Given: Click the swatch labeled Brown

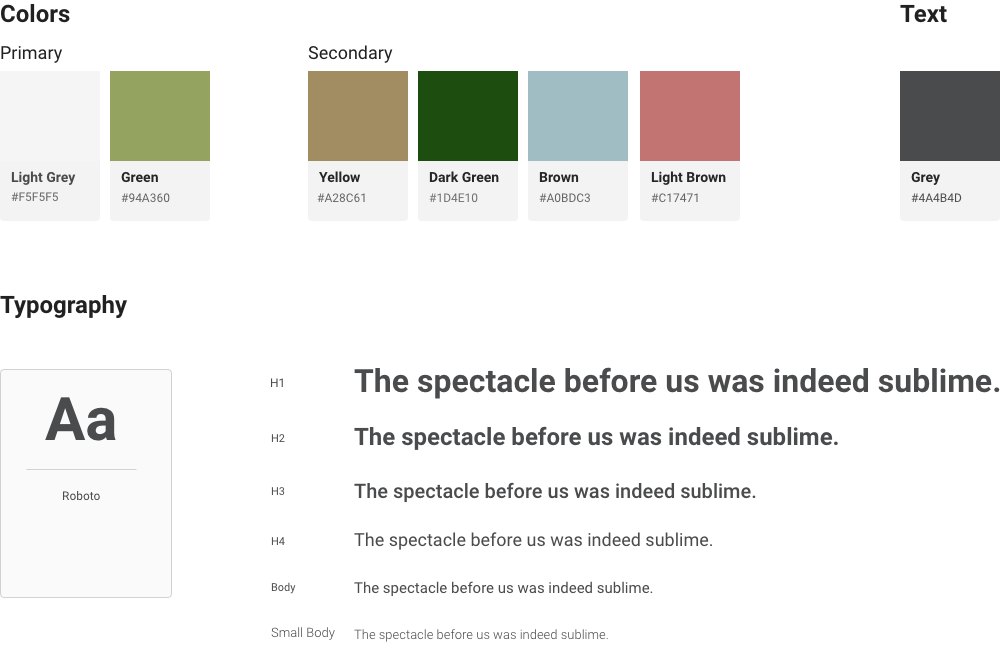Looking at the screenshot, I should pos(578,116).
